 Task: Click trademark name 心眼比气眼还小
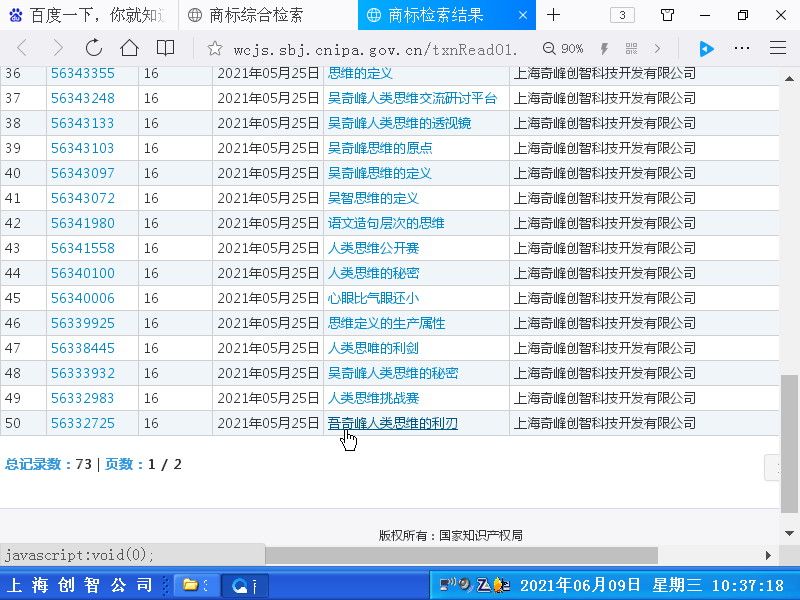[x=373, y=298]
